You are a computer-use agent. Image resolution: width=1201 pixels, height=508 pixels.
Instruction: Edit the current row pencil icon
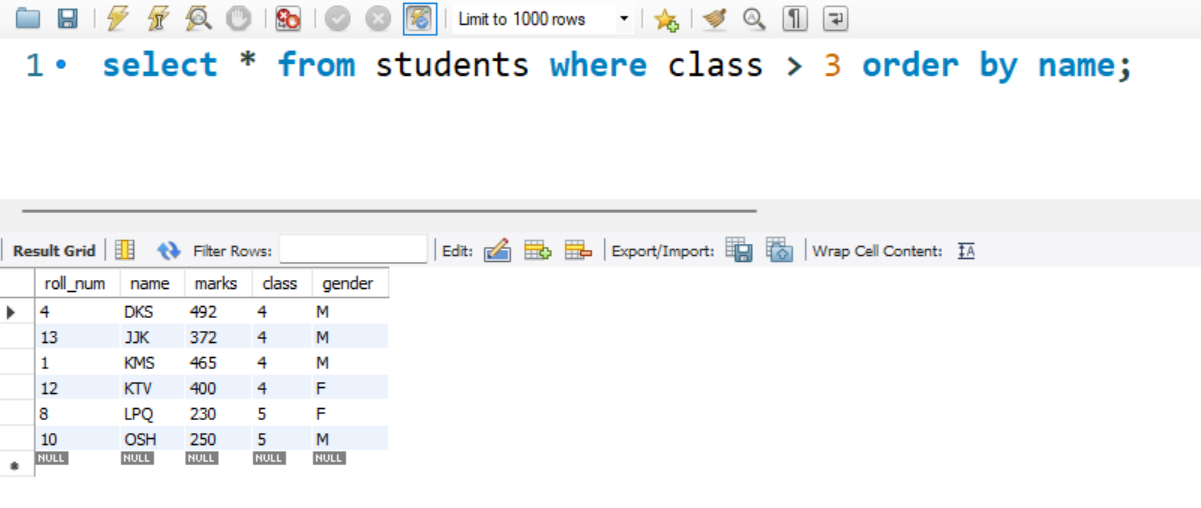pyautogui.click(x=497, y=250)
